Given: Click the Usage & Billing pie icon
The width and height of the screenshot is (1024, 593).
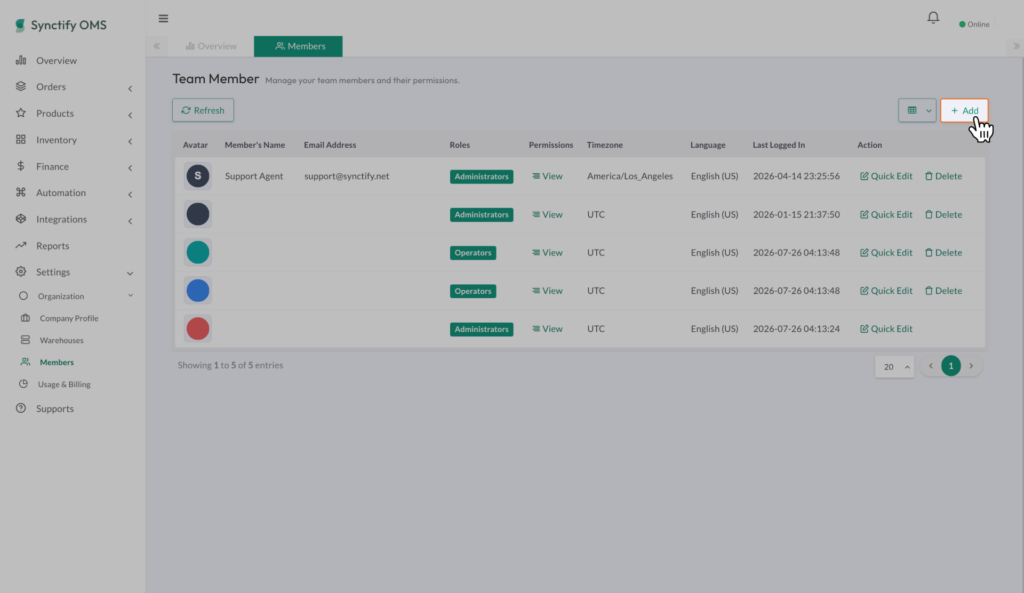Looking at the screenshot, I should pyautogui.click(x=24, y=384).
